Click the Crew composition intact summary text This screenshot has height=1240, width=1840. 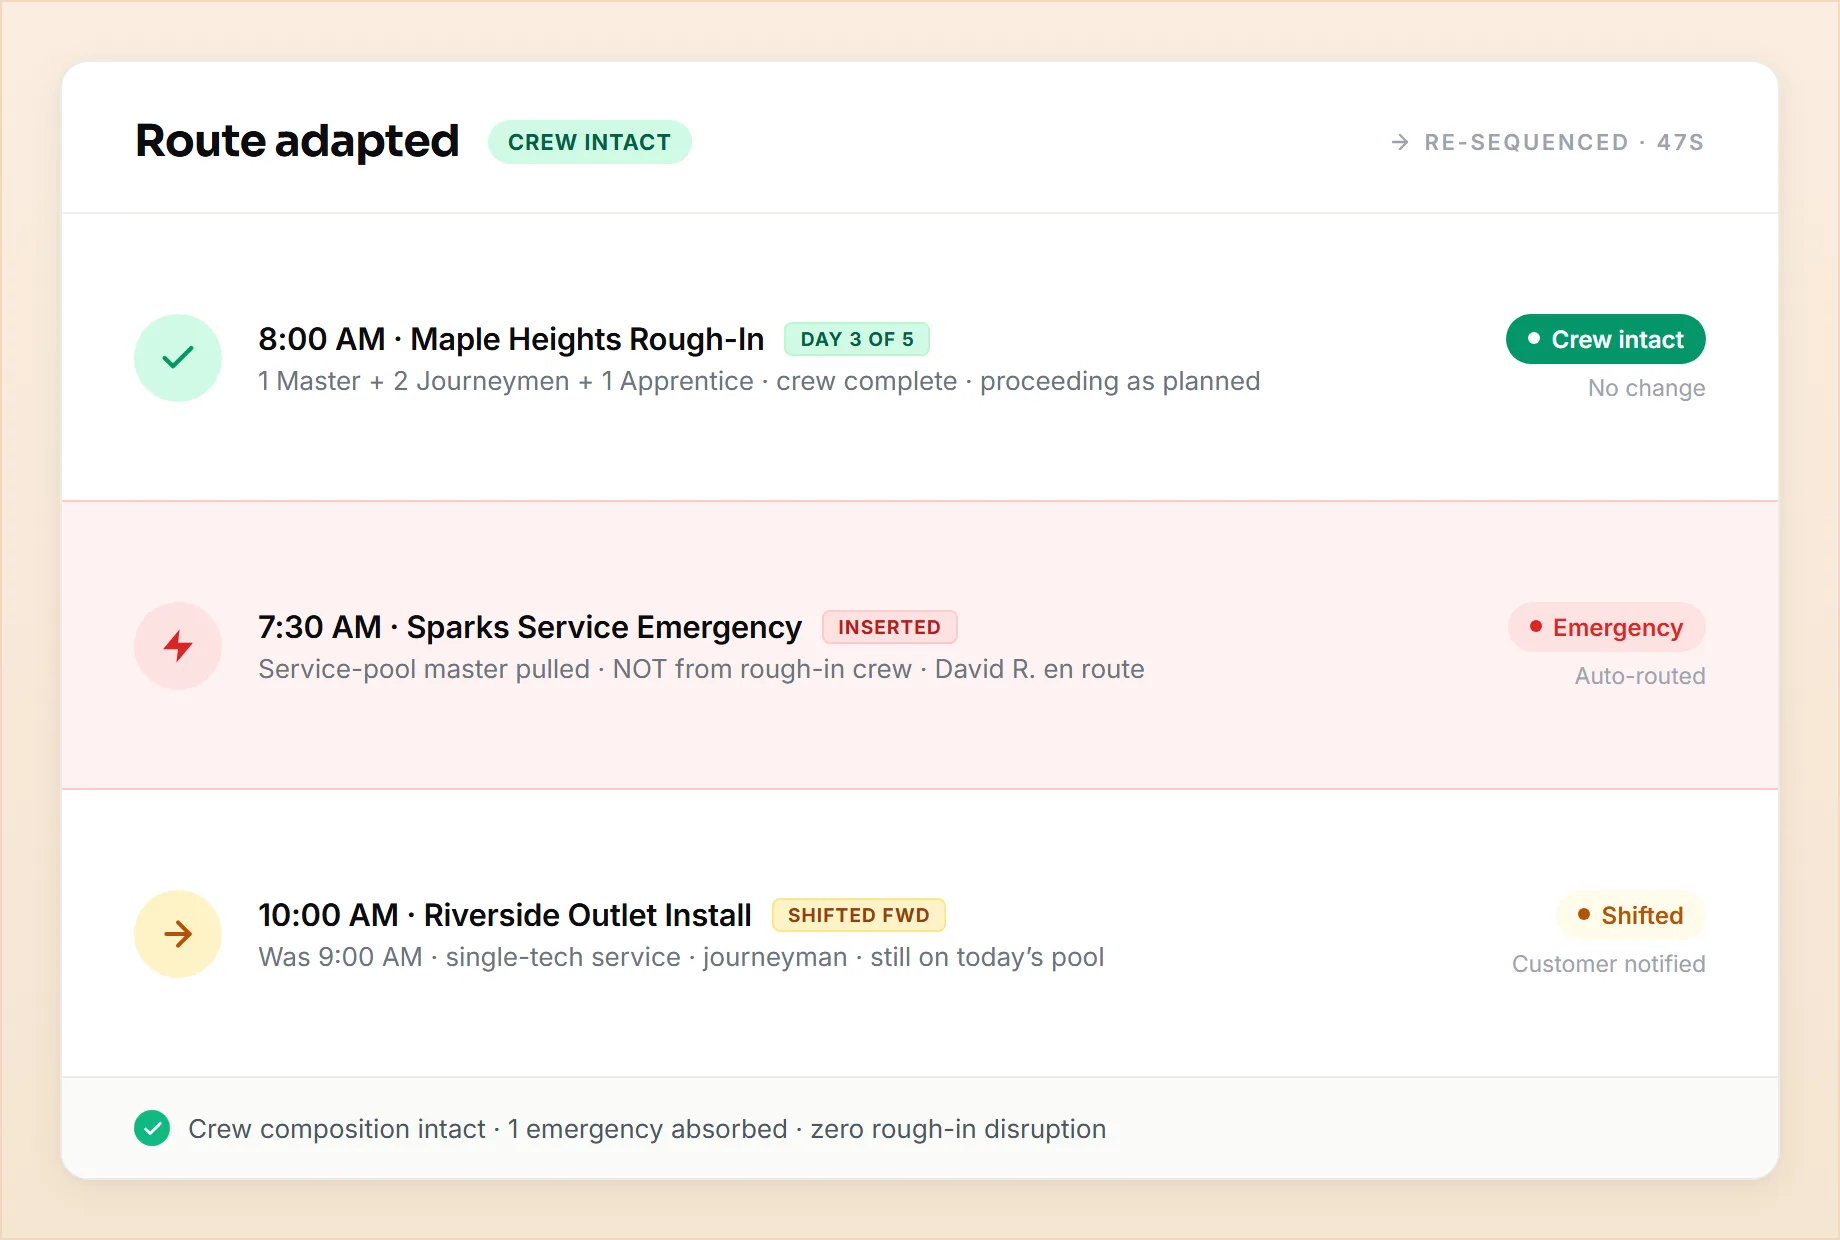point(647,1129)
